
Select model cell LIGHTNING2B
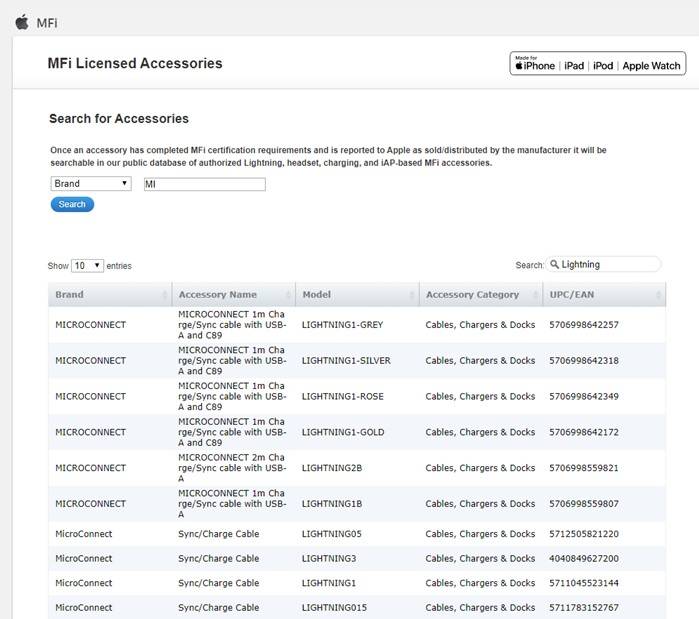pyautogui.click(x=332, y=468)
